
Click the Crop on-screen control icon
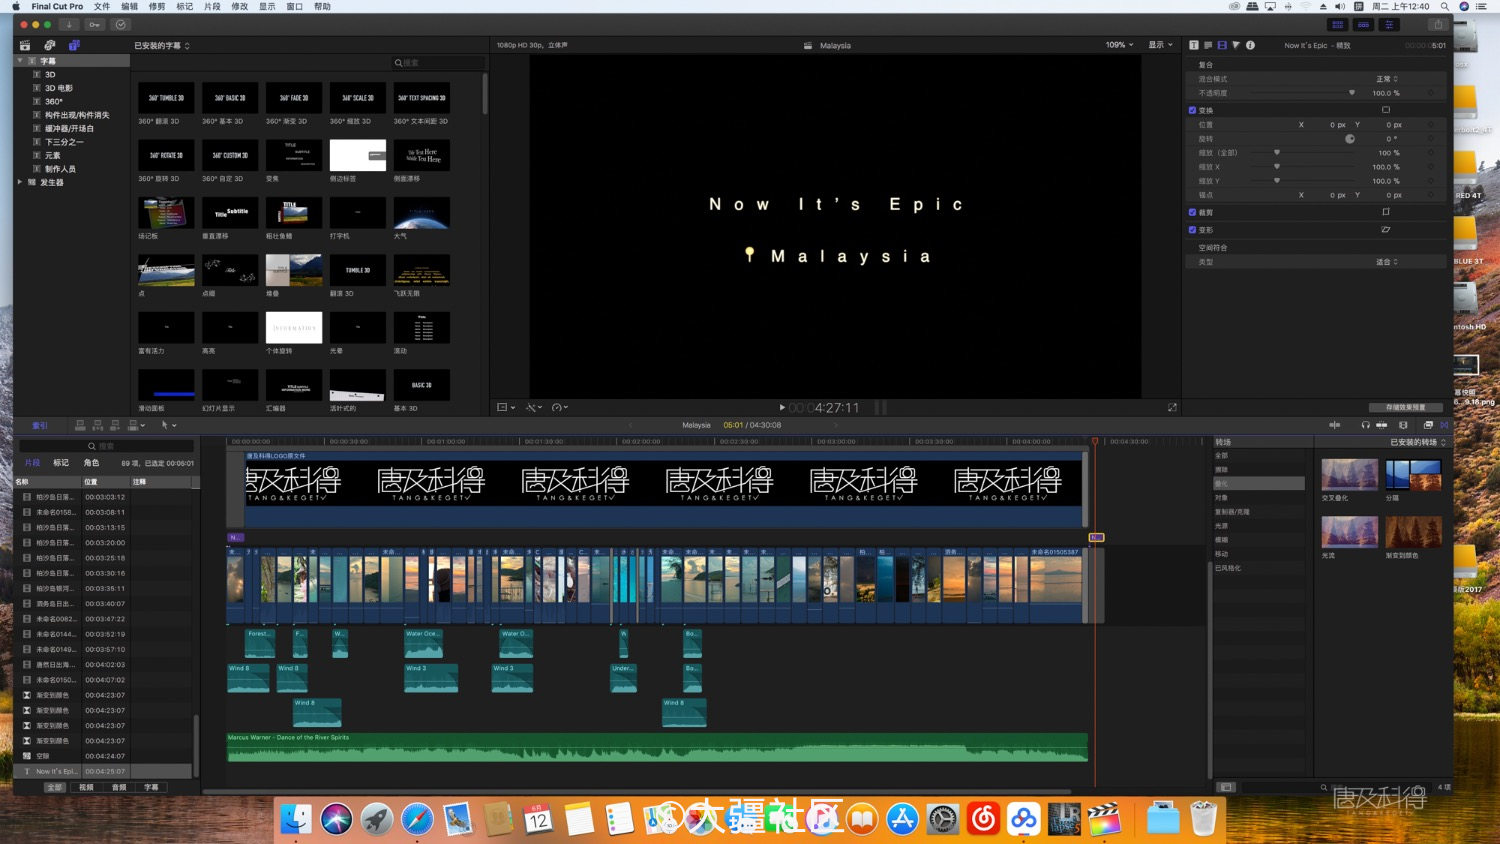1386,212
